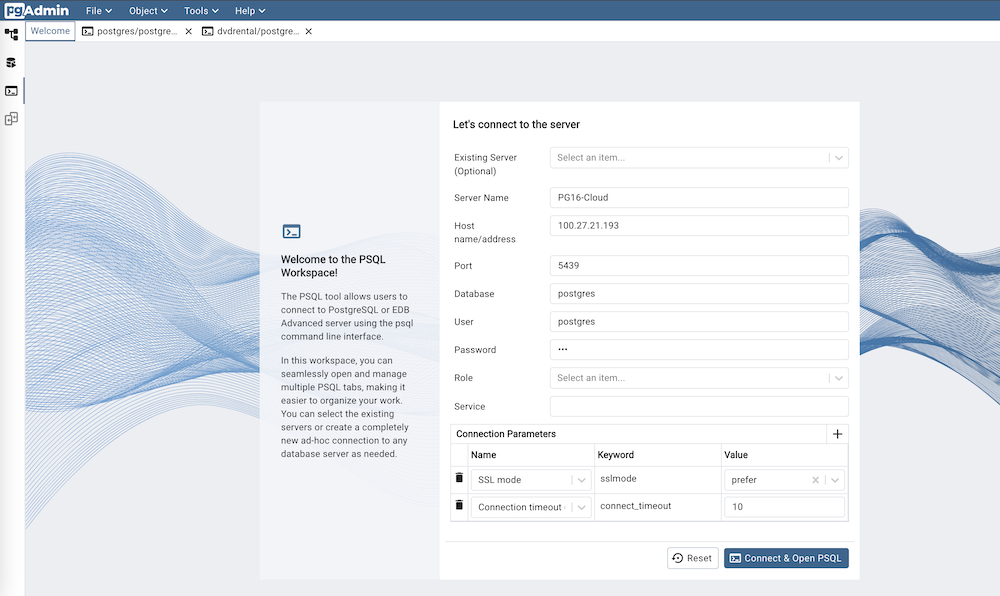
Task: Delete the SSL mode parameter row
Action: (x=458, y=478)
